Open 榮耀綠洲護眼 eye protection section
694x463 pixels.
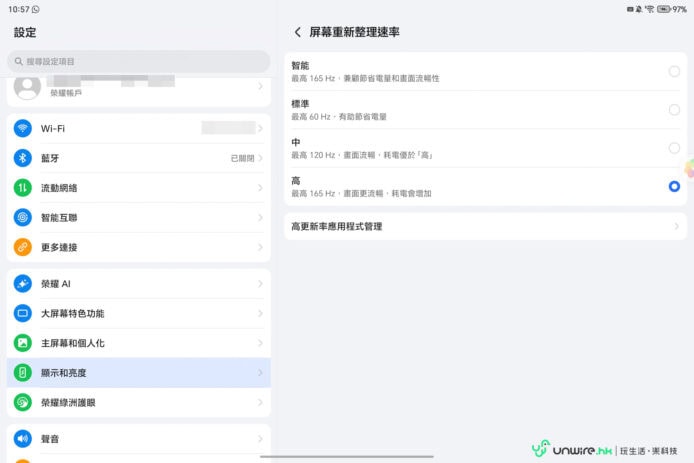point(138,403)
